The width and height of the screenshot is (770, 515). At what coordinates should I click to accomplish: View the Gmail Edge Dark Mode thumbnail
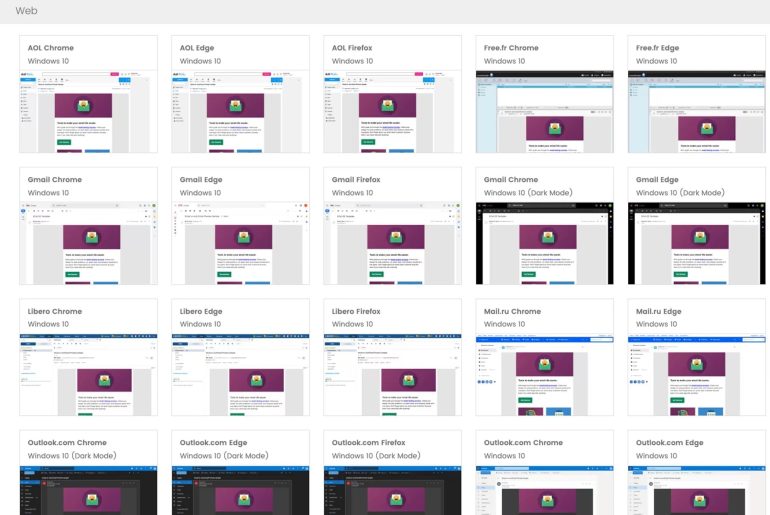(696, 243)
